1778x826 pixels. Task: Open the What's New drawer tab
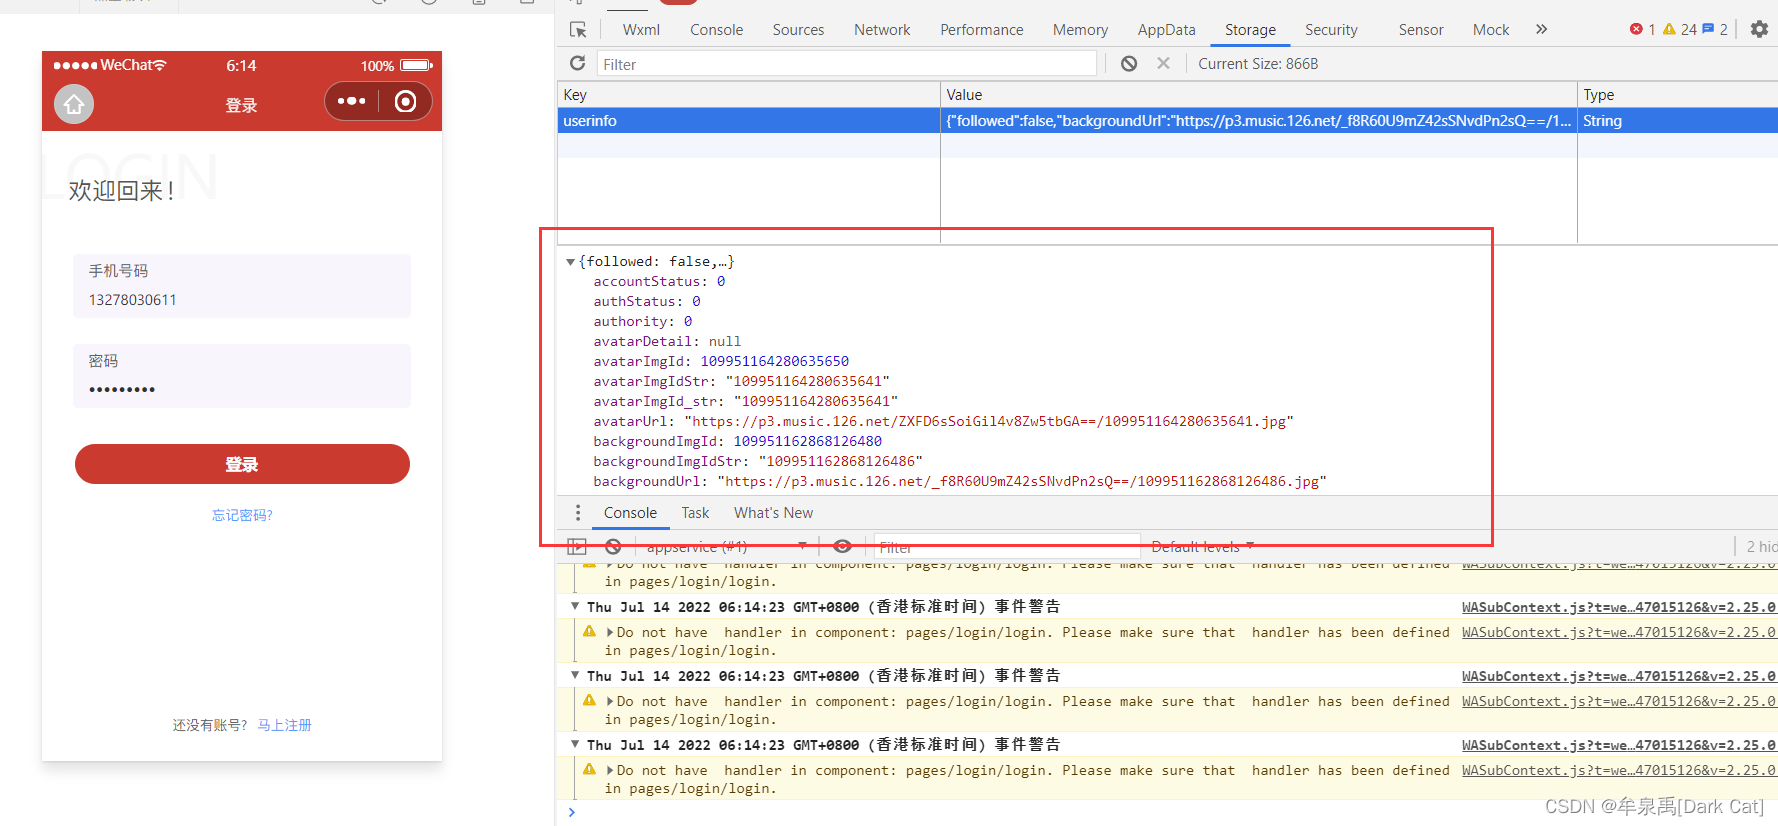(x=773, y=513)
